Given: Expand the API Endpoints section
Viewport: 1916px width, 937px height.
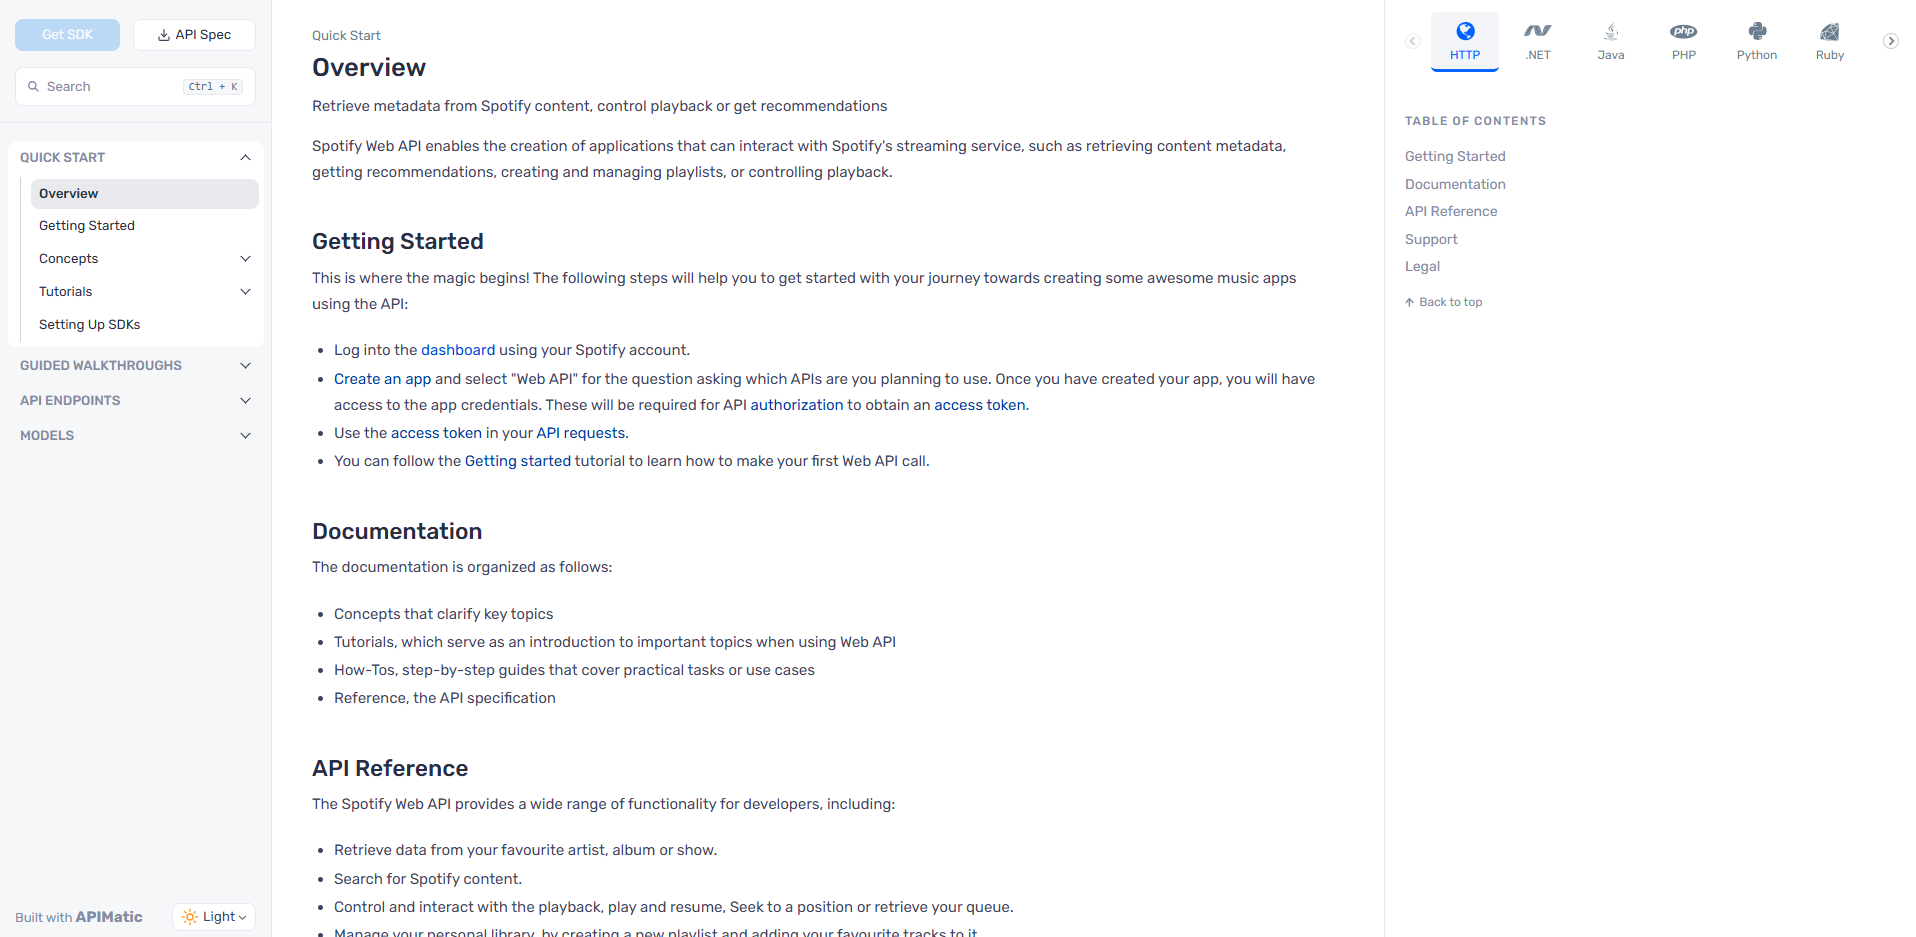Looking at the screenshot, I should [x=245, y=401].
